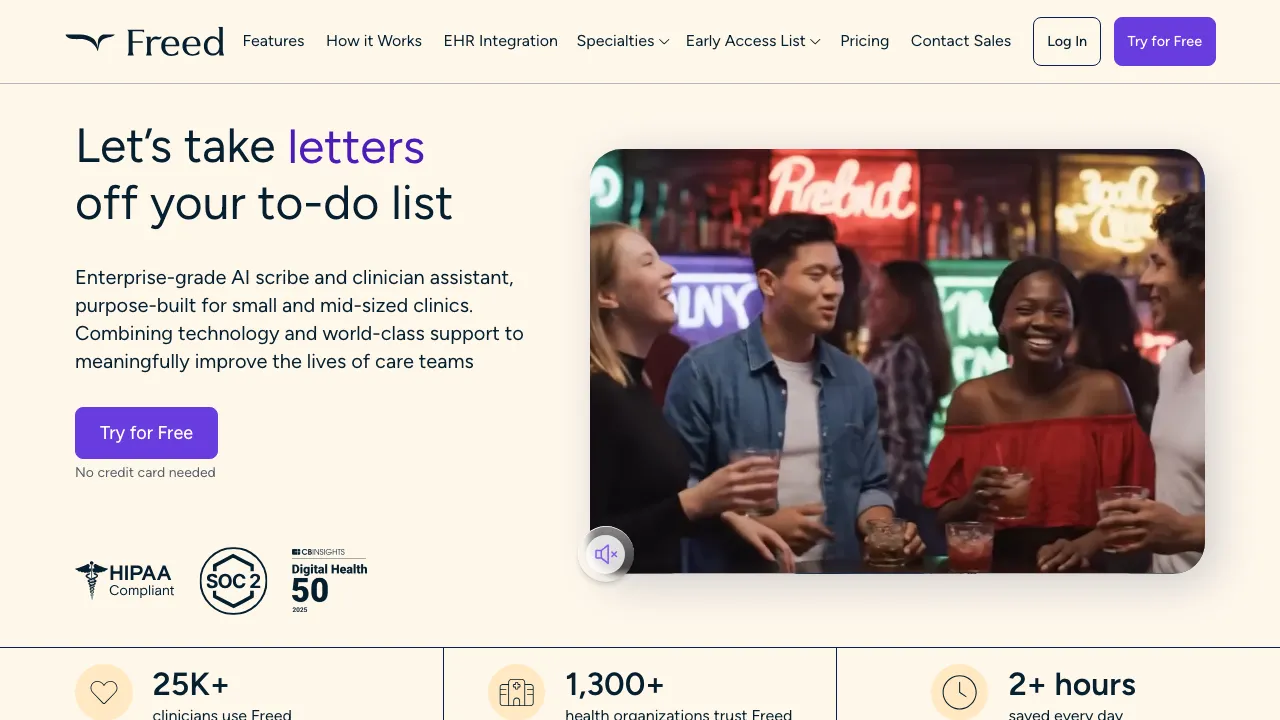The width and height of the screenshot is (1280, 720).
Task: Click the CB Insights Digital Health 50 badge
Action: click(x=329, y=580)
